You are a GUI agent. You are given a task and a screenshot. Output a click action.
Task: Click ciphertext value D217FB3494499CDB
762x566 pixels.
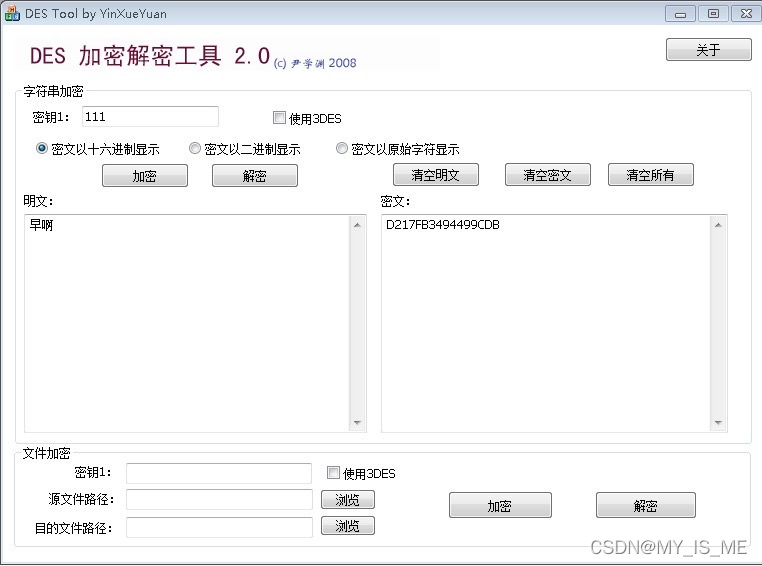coord(443,225)
